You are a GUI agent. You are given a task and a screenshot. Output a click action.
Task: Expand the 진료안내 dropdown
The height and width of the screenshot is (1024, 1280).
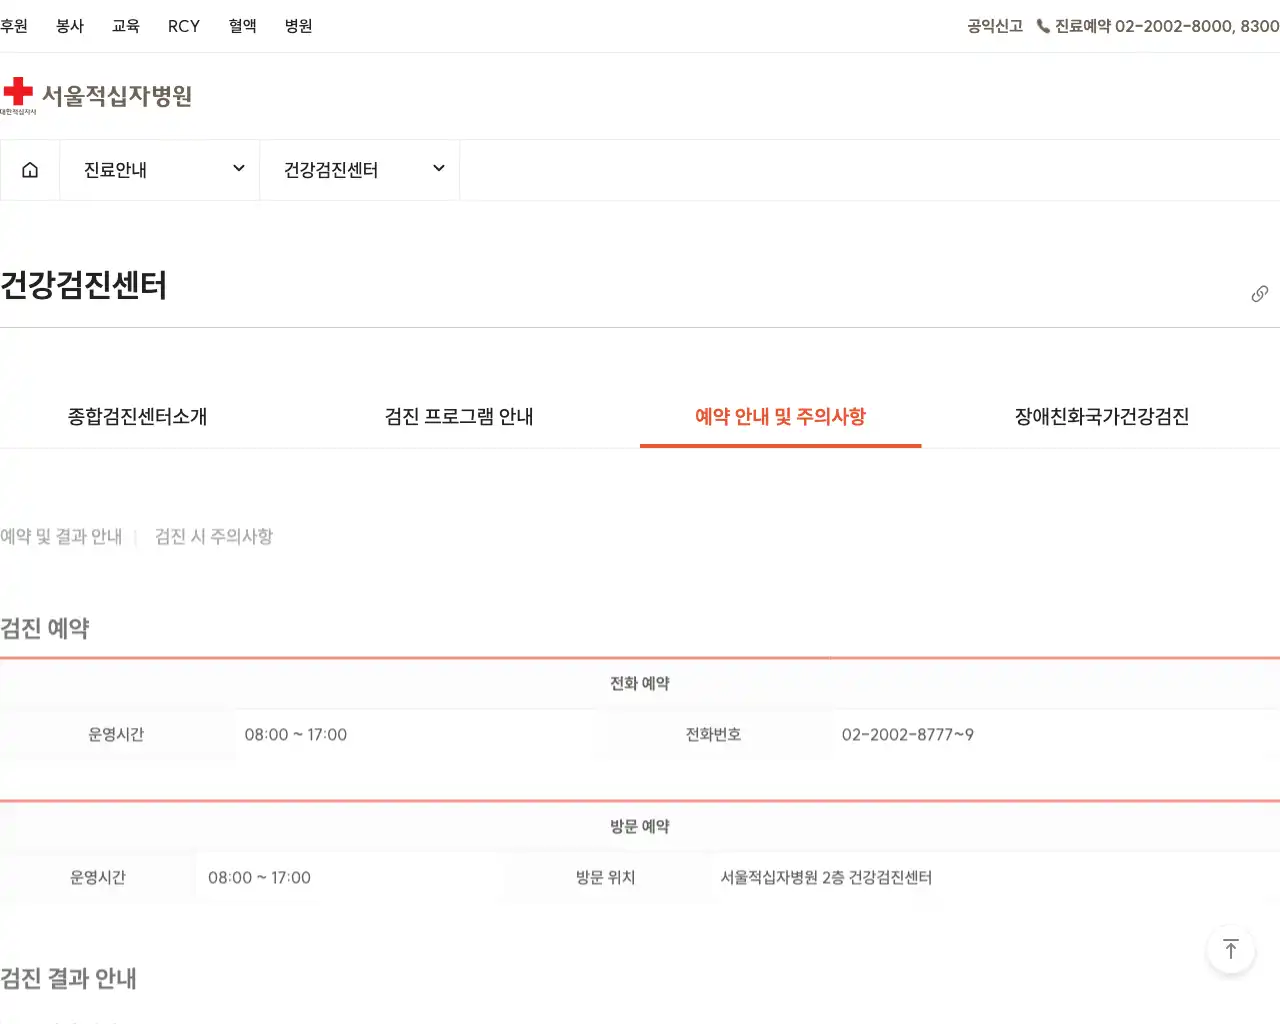coord(160,170)
